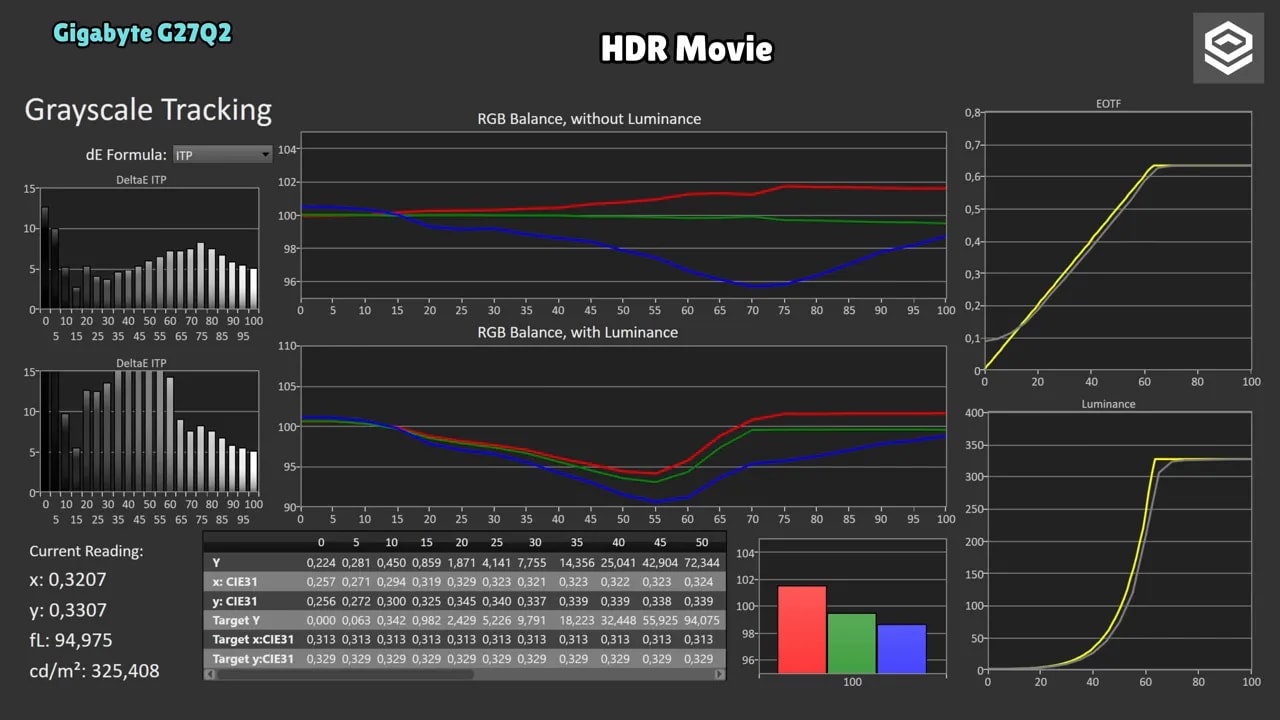
Task: Select the red bar in the RGB bar chart
Action: [802, 629]
